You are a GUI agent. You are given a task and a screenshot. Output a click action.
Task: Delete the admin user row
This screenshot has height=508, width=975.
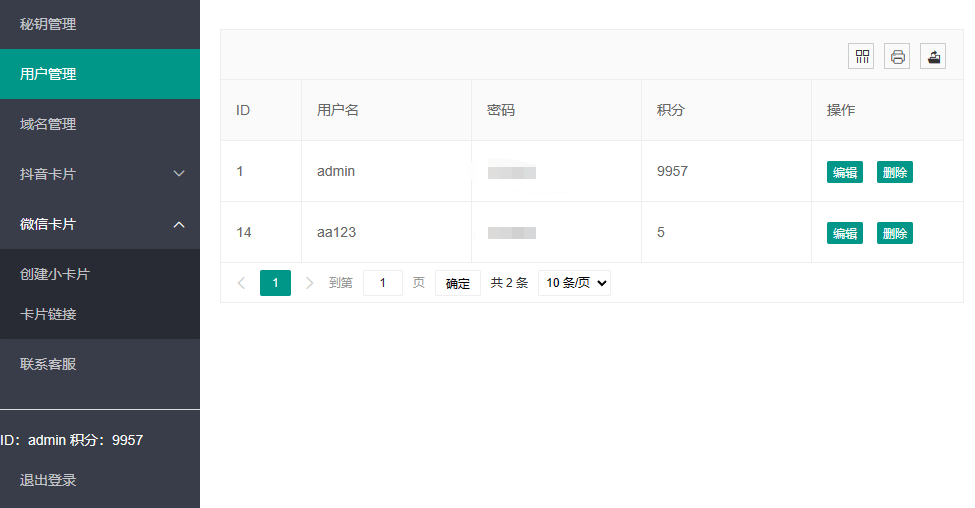click(895, 172)
